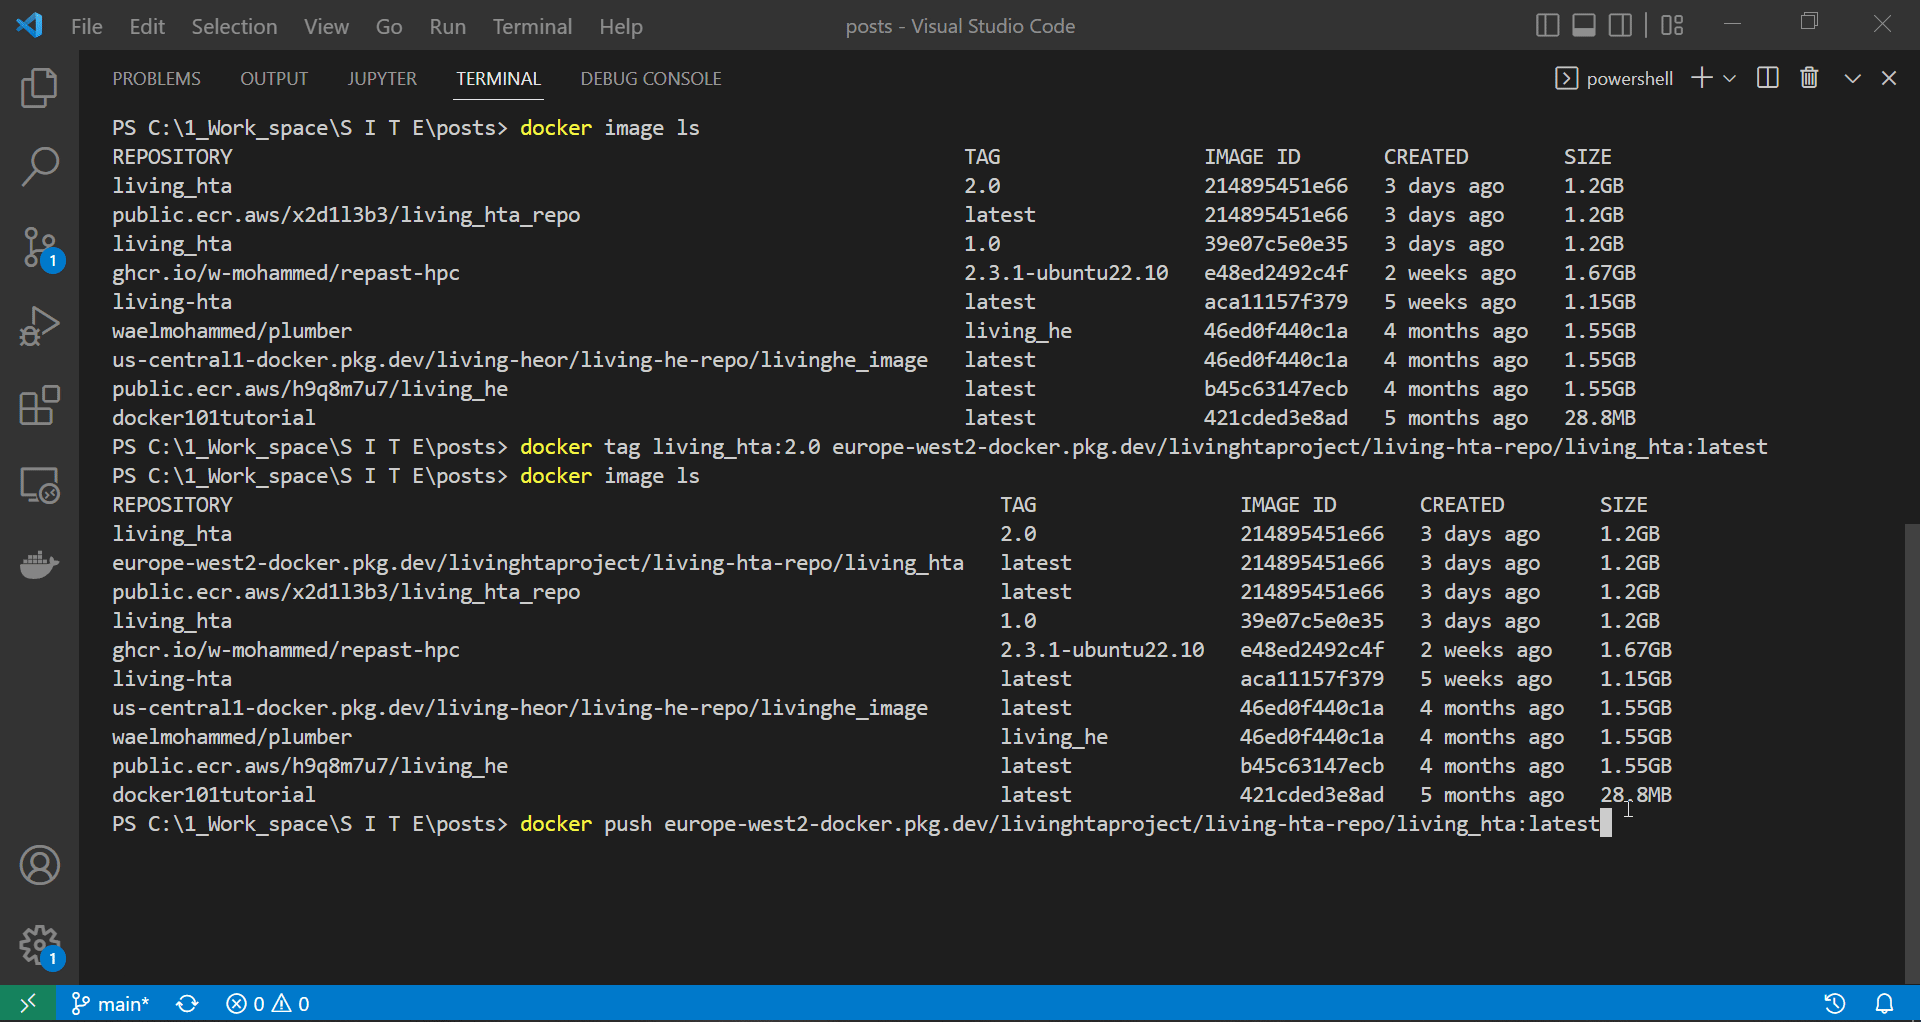Expand the terminal panel with the chevron
The image size is (1921, 1022).
point(1852,78)
